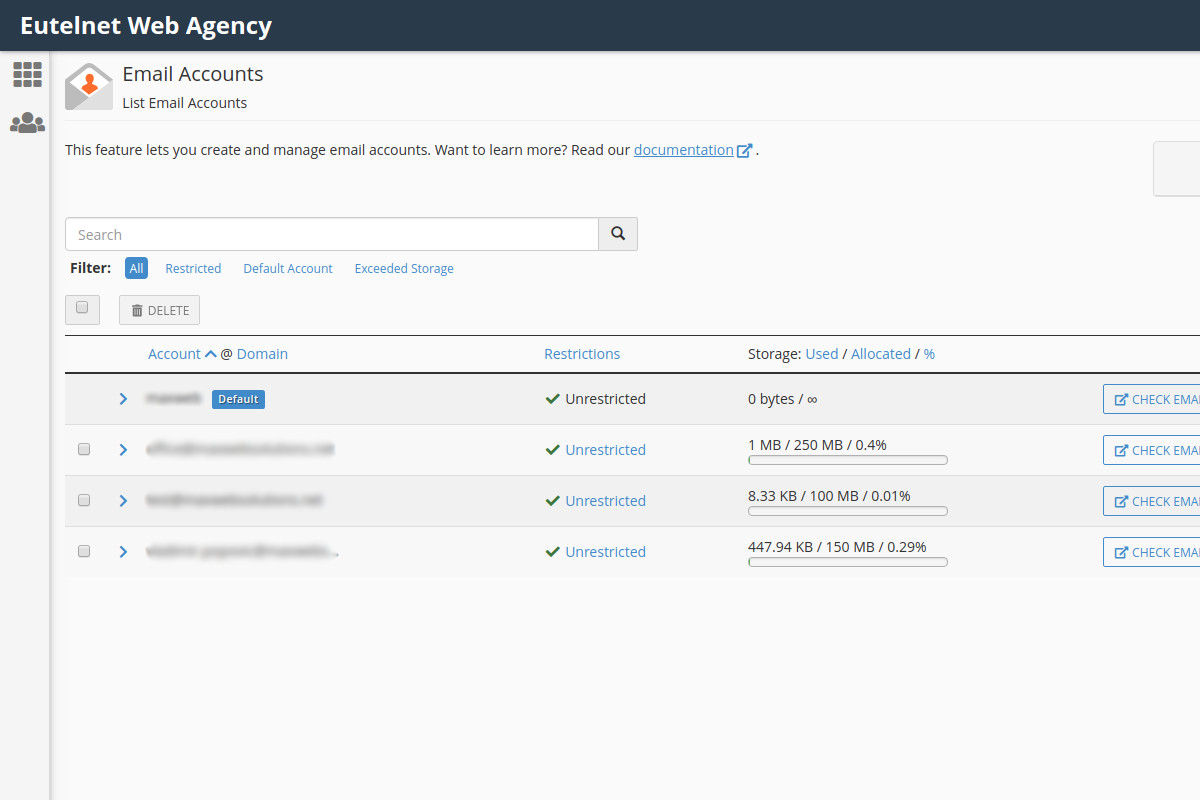Click green checkmark in 1 MB row
The image size is (1200, 800).
tap(552, 450)
